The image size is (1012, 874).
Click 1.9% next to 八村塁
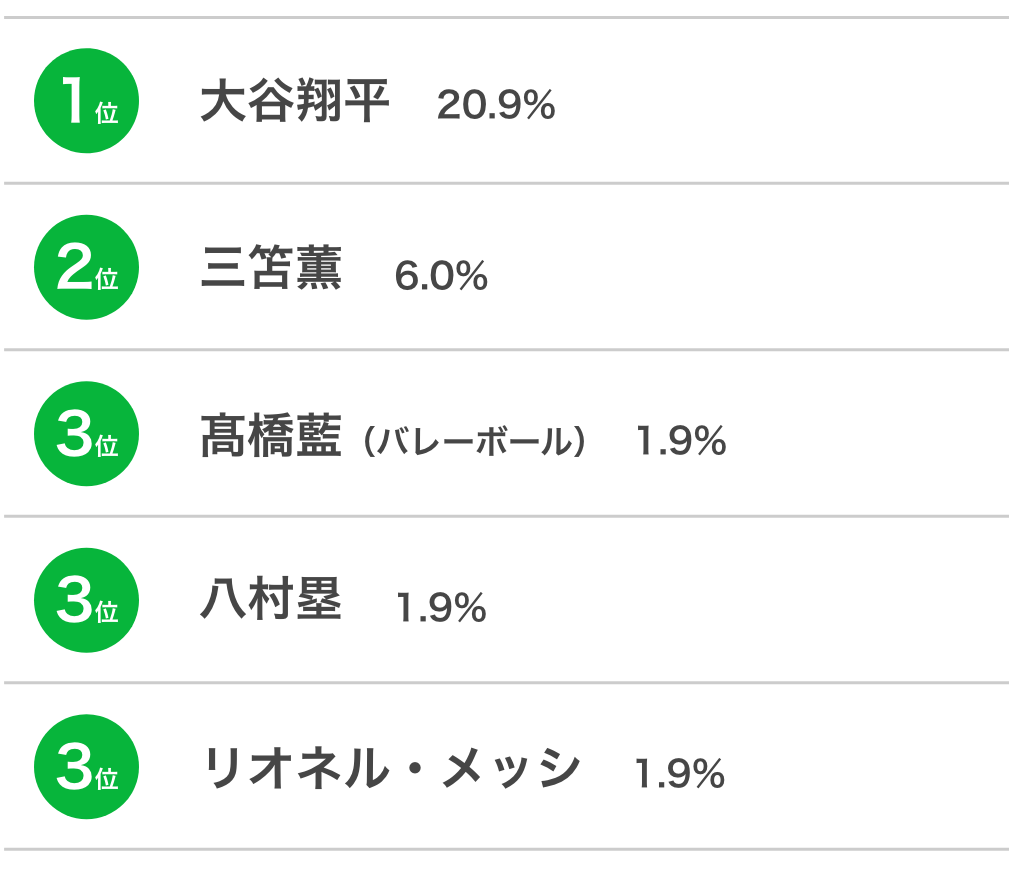[x=441, y=608]
